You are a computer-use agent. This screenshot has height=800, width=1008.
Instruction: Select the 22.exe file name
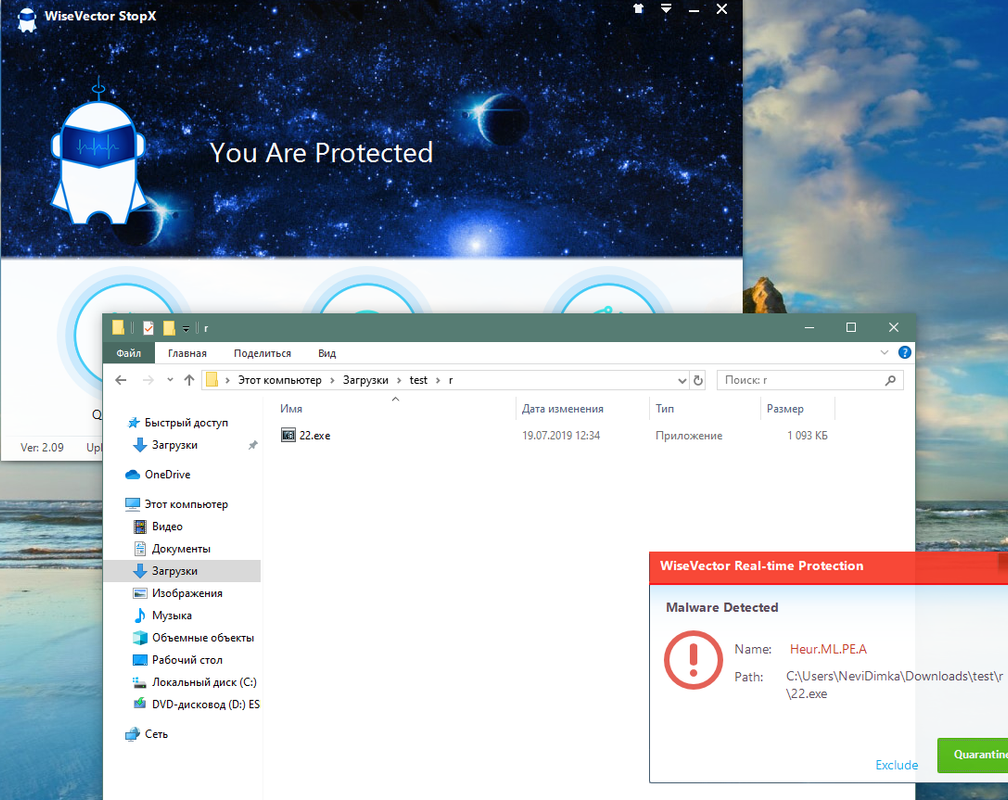315,435
